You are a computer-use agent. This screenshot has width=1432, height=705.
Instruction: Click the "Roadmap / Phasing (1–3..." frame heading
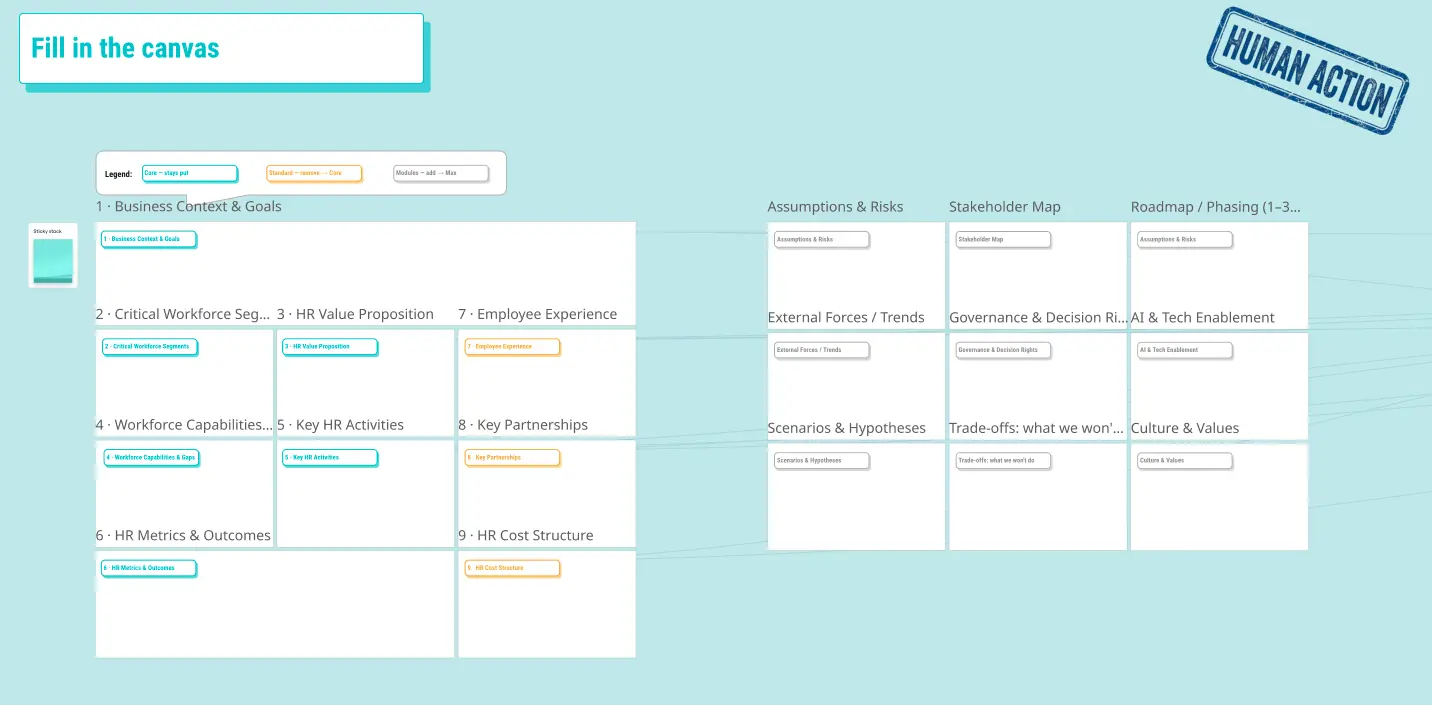[x=1216, y=207]
